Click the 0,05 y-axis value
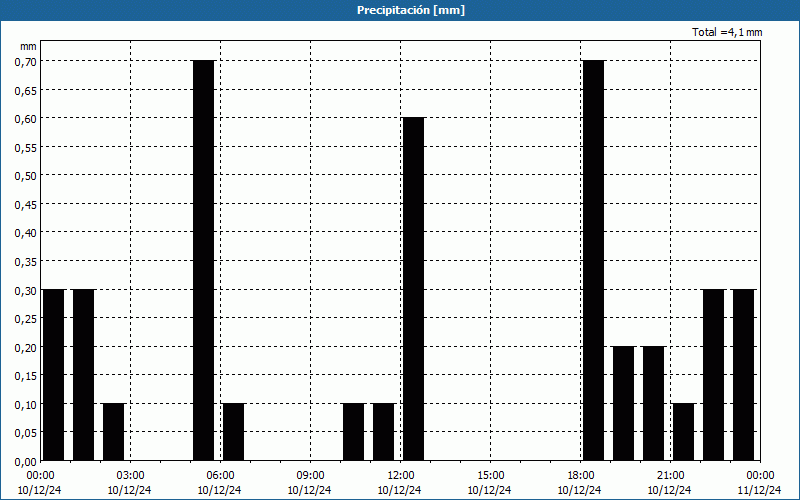The image size is (800, 500). [26, 433]
